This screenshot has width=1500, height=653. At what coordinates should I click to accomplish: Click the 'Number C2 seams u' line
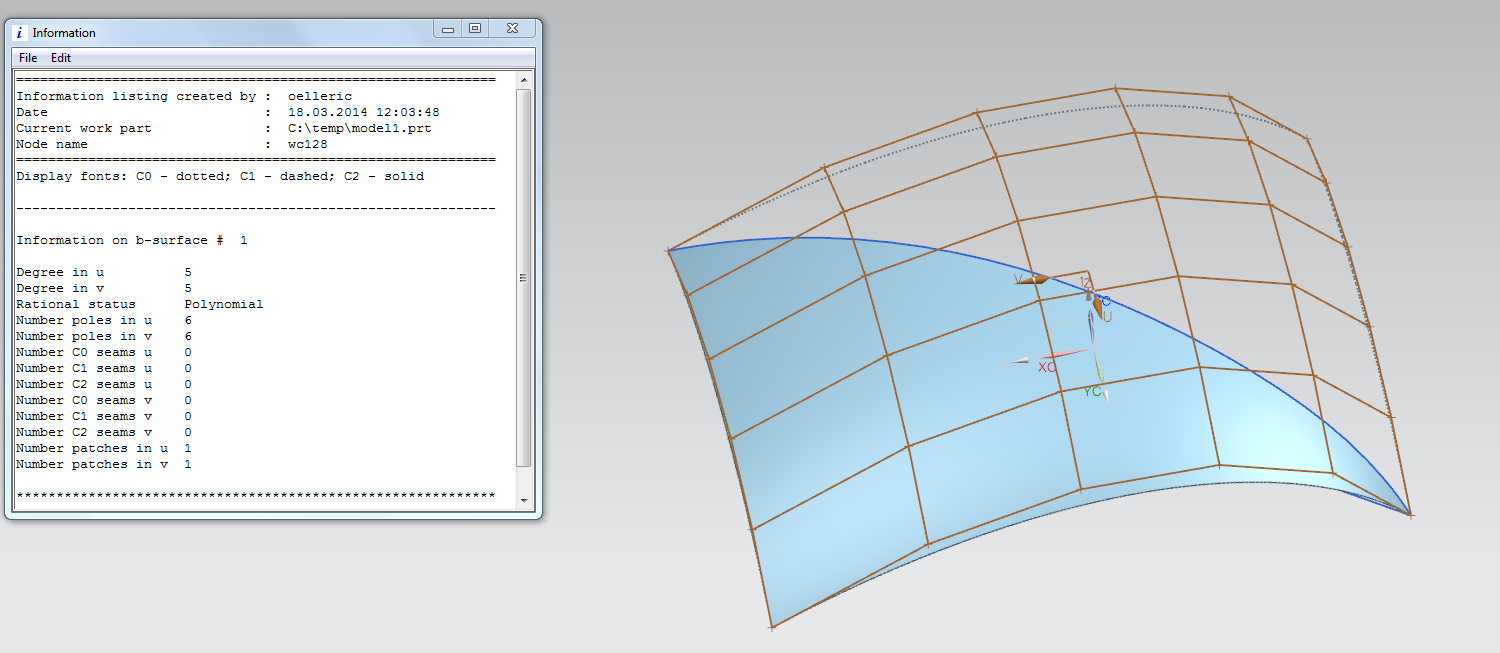pos(104,384)
